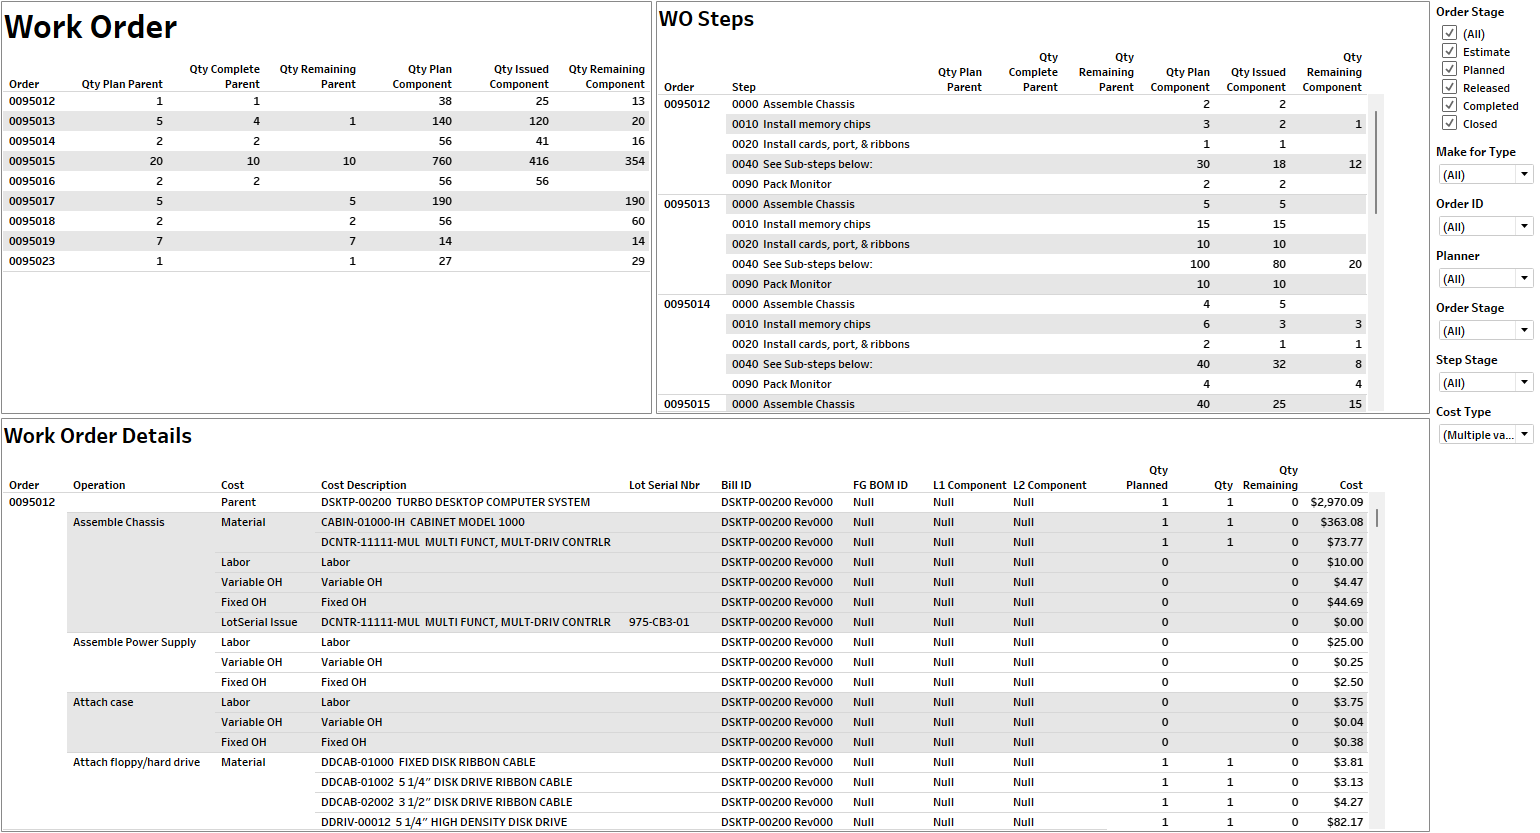1540x833 pixels.
Task: Open the Make for Type dropdown
Action: point(1485,175)
